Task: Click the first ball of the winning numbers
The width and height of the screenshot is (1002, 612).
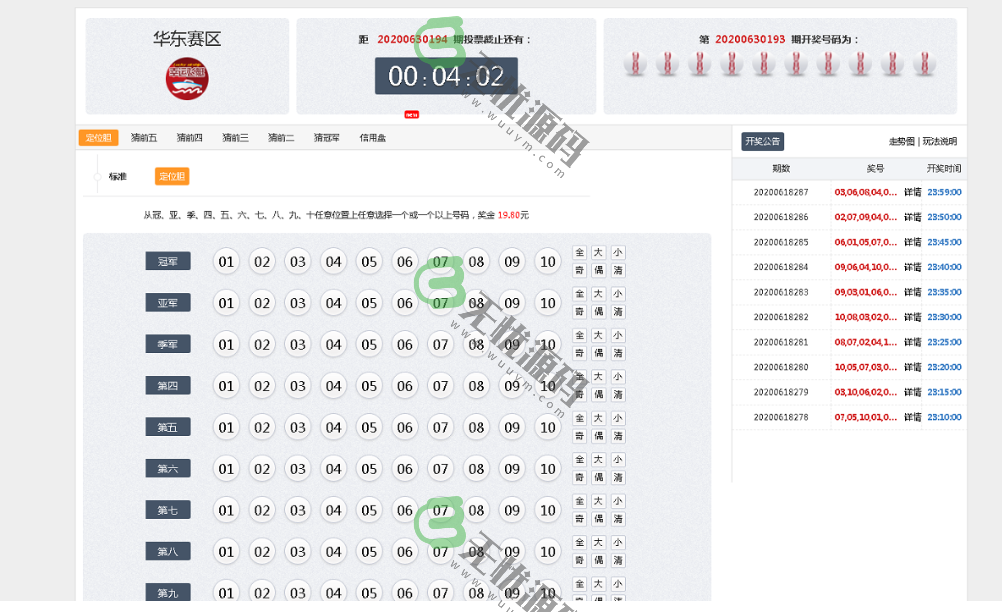Action: (x=635, y=64)
